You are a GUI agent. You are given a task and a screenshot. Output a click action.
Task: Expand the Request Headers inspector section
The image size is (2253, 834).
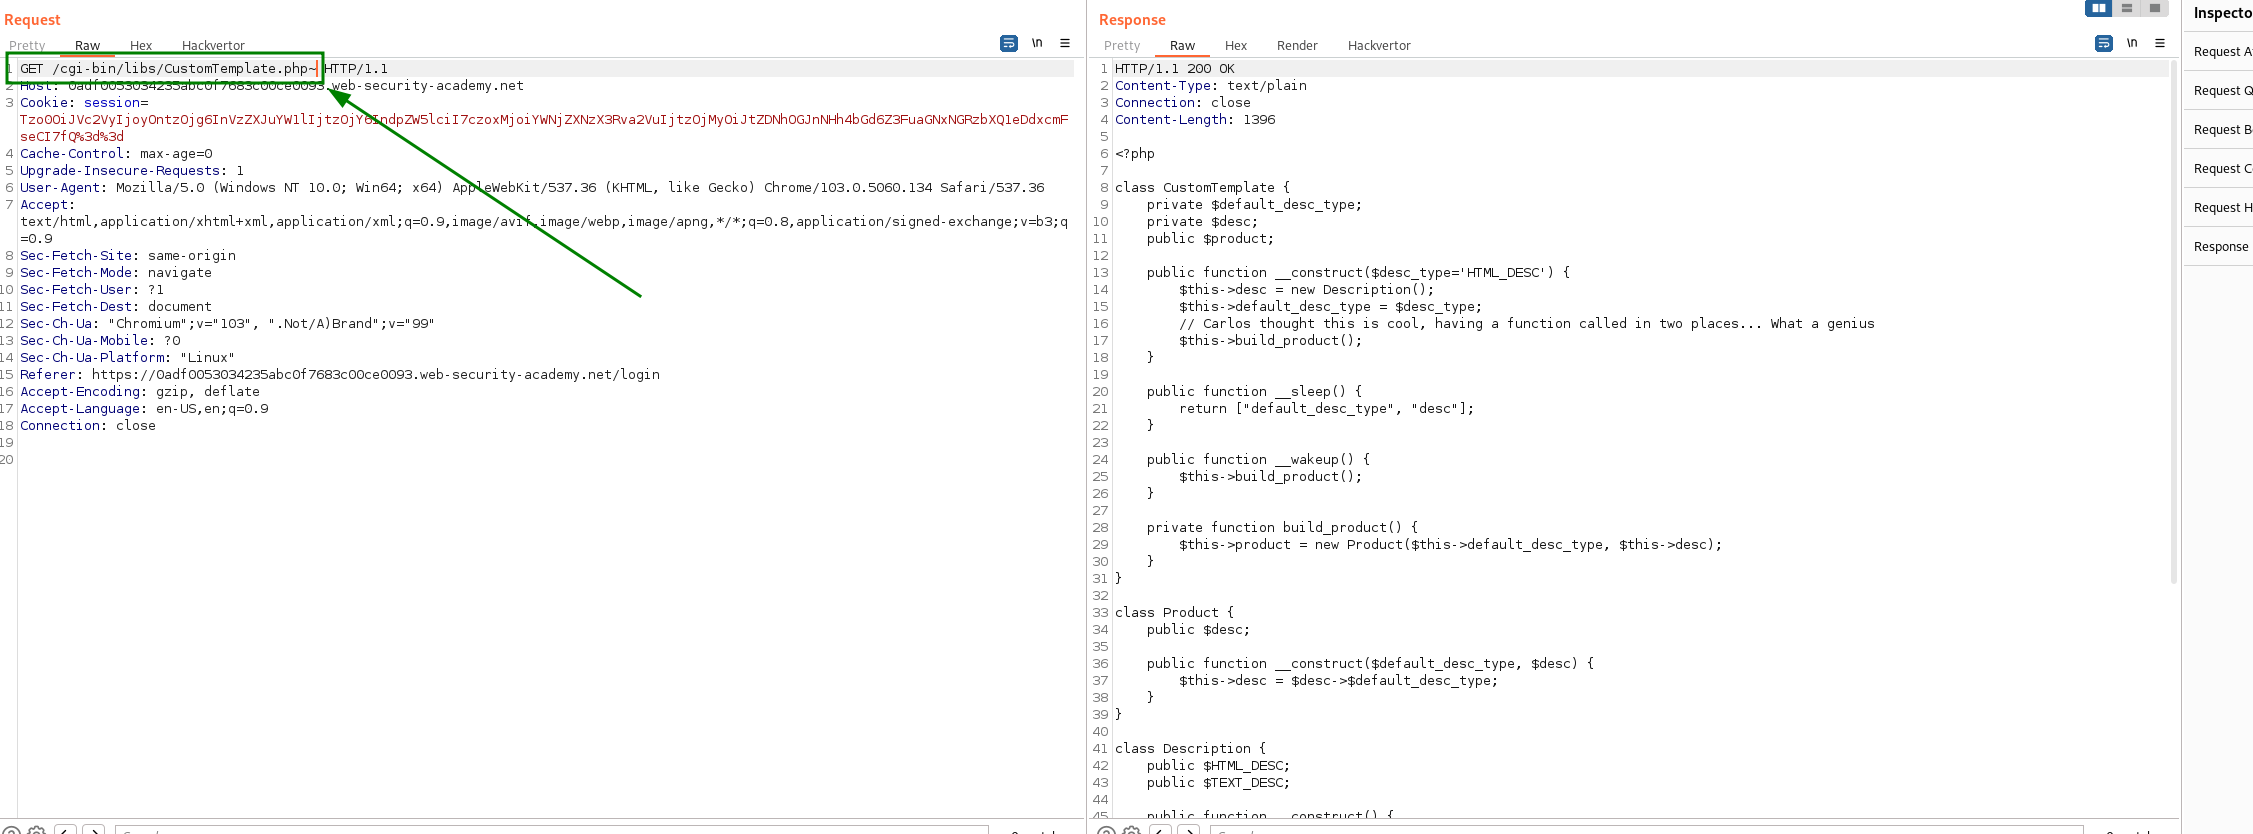[2222, 208]
